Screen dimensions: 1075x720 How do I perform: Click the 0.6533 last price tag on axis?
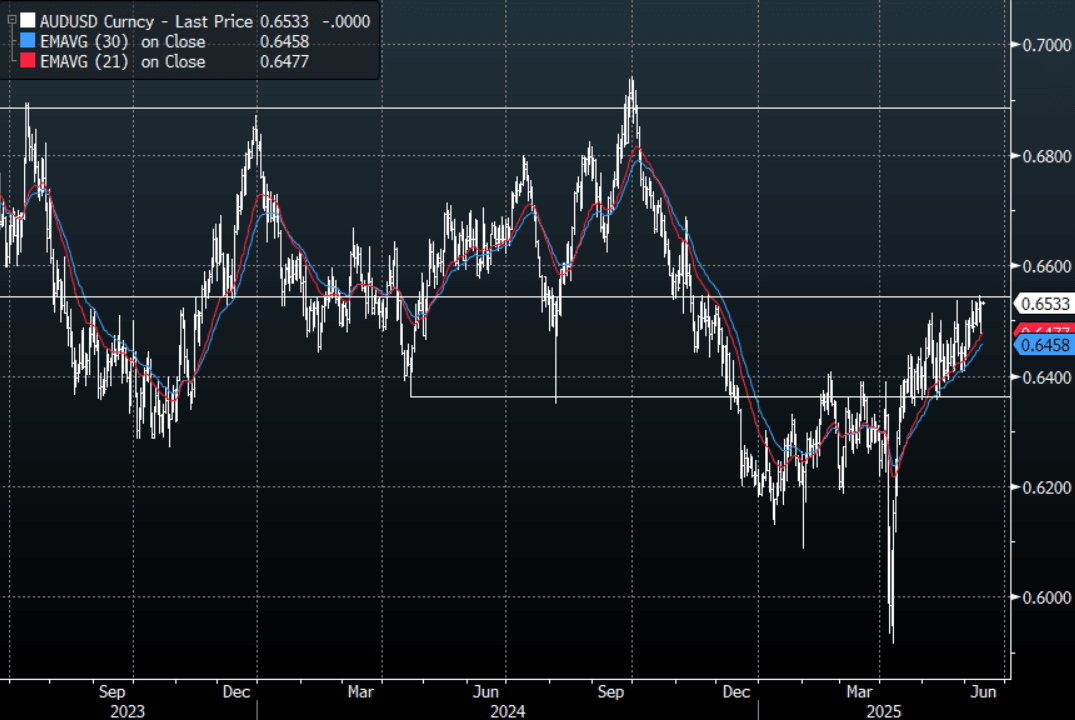point(1044,302)
